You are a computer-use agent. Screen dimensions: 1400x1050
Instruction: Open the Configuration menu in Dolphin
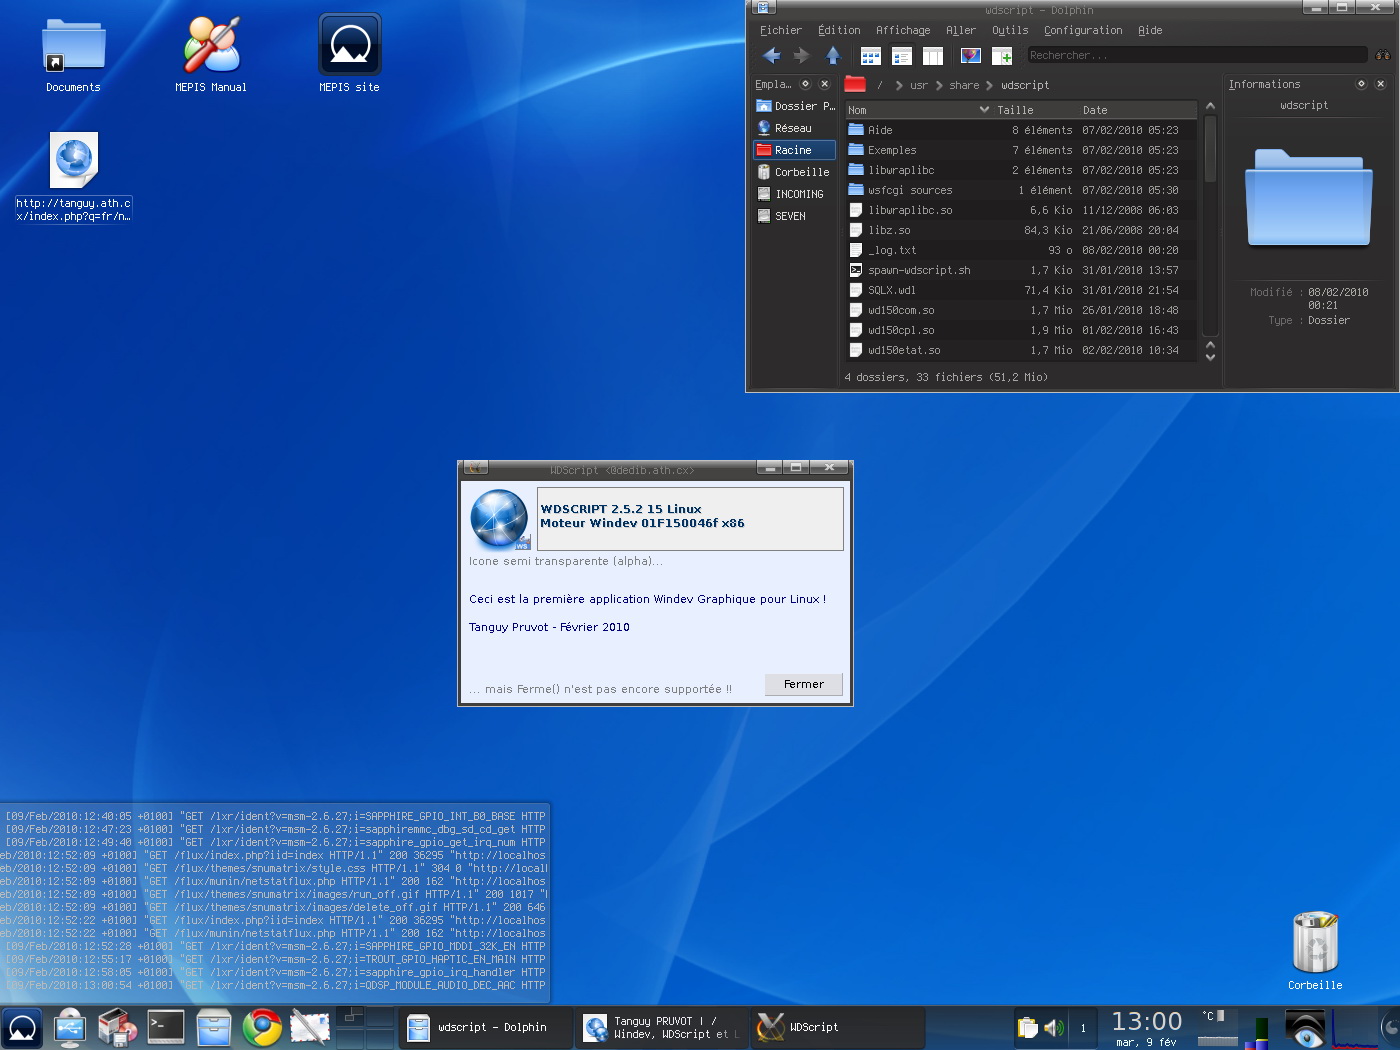1083,31
